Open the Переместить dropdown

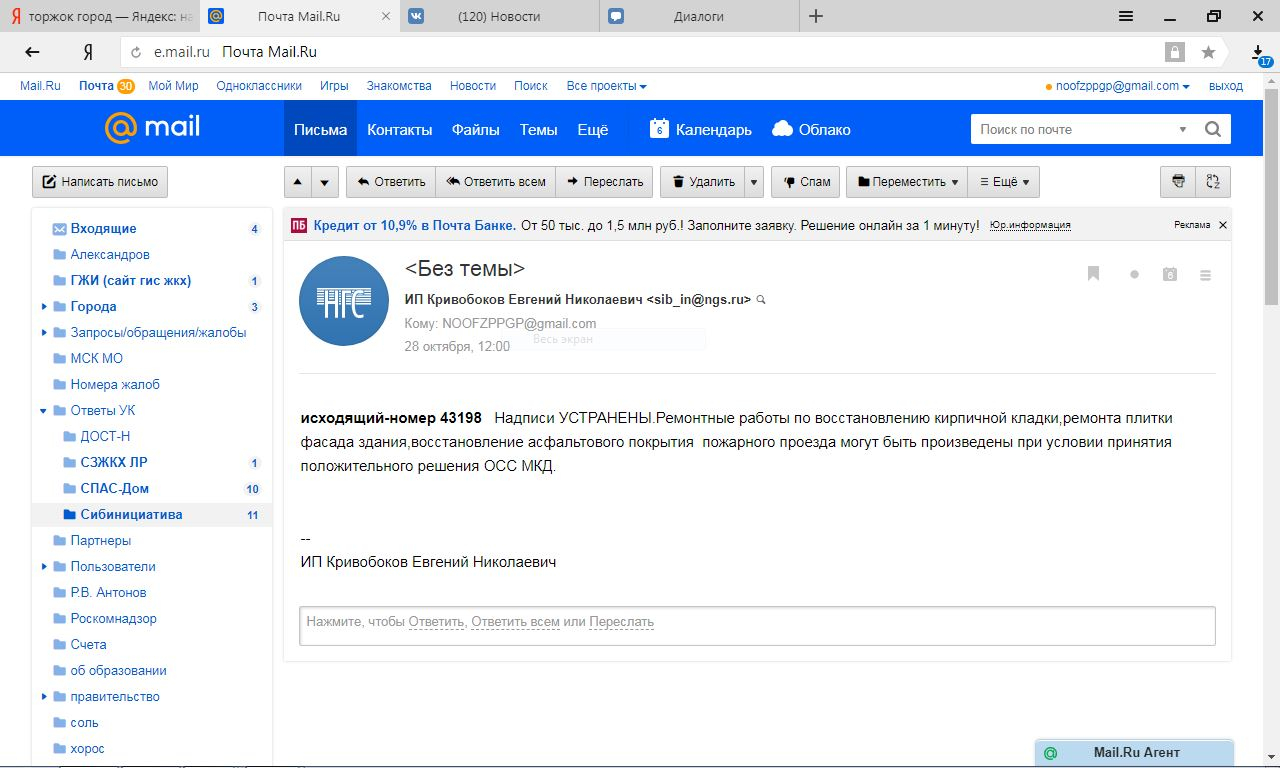coord(907,182)
